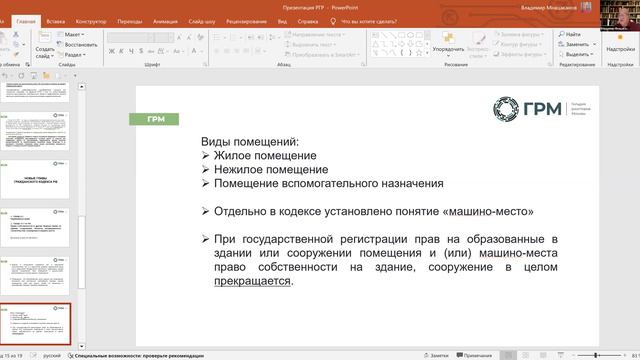This screenshot has width=640, height=360.
Task: Click the folder icon in quick access
Action: pyautogui.click(x=46, y=76)
